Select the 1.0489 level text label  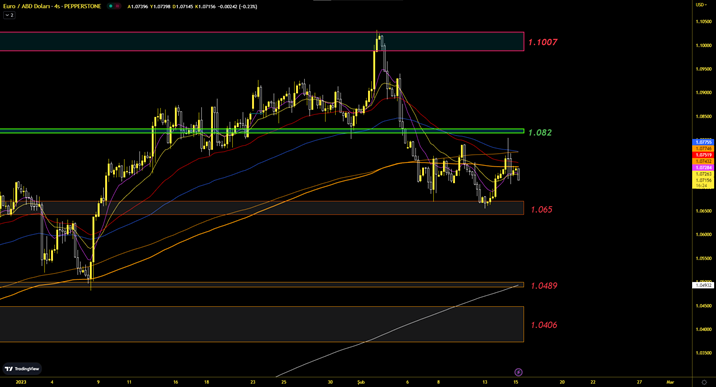point(544,286)
